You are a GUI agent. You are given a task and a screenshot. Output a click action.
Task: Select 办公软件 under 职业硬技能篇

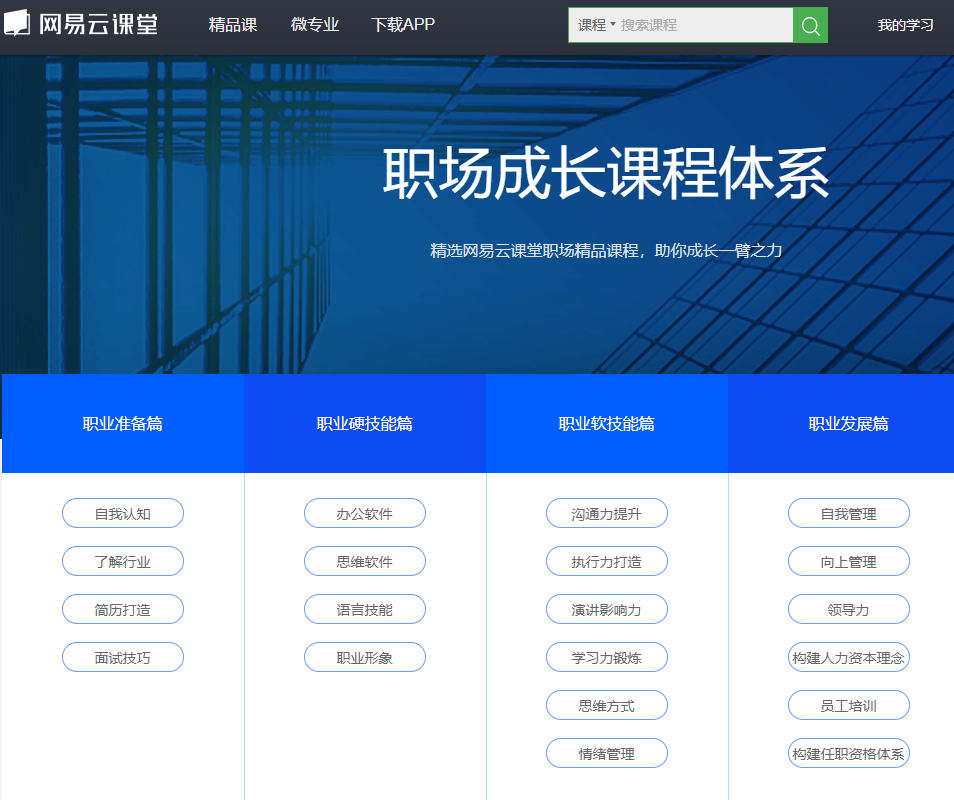click(364, 513)
